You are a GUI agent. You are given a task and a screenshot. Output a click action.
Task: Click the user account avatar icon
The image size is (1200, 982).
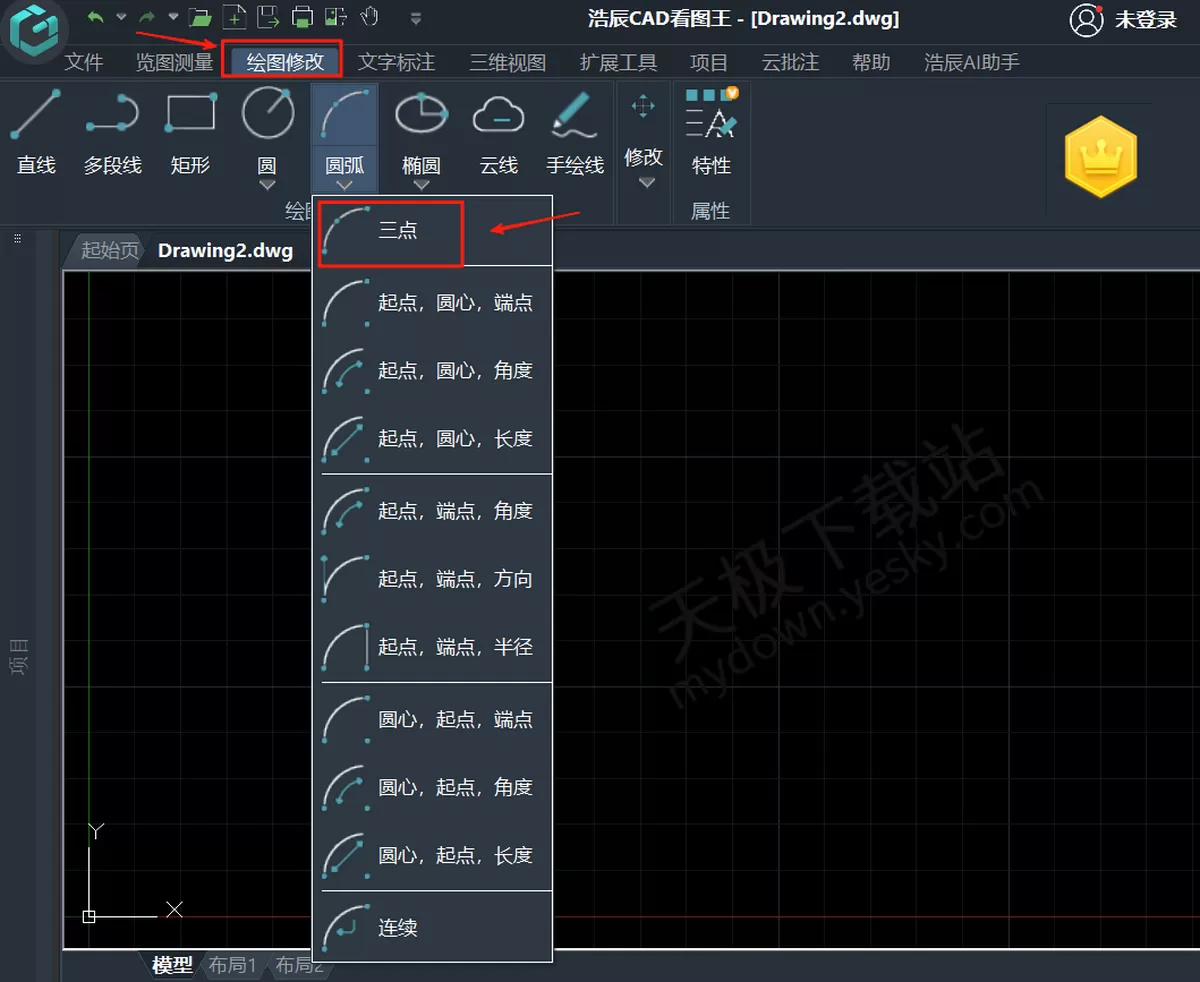pyautogui.click(x=1086, y=20)
